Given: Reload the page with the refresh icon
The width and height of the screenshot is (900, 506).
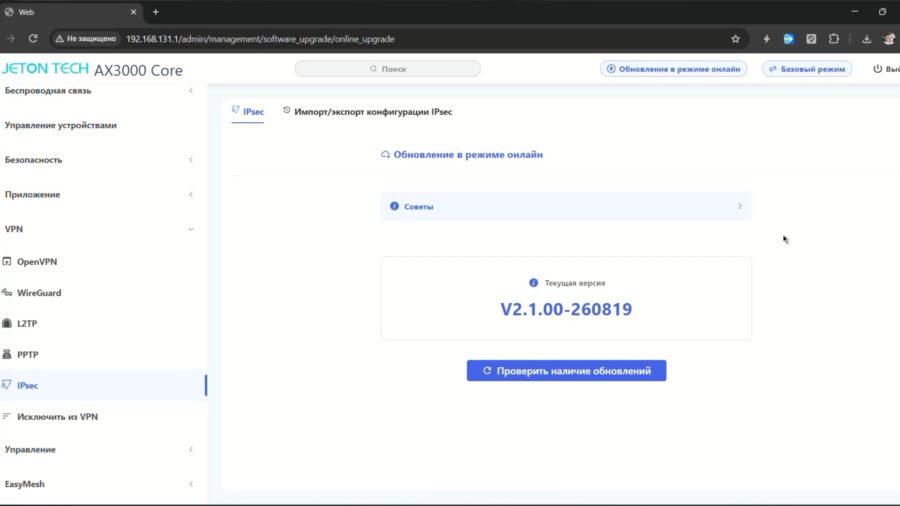Looking at the screenshot, I should pyautogui.click(x=33, y=38).
